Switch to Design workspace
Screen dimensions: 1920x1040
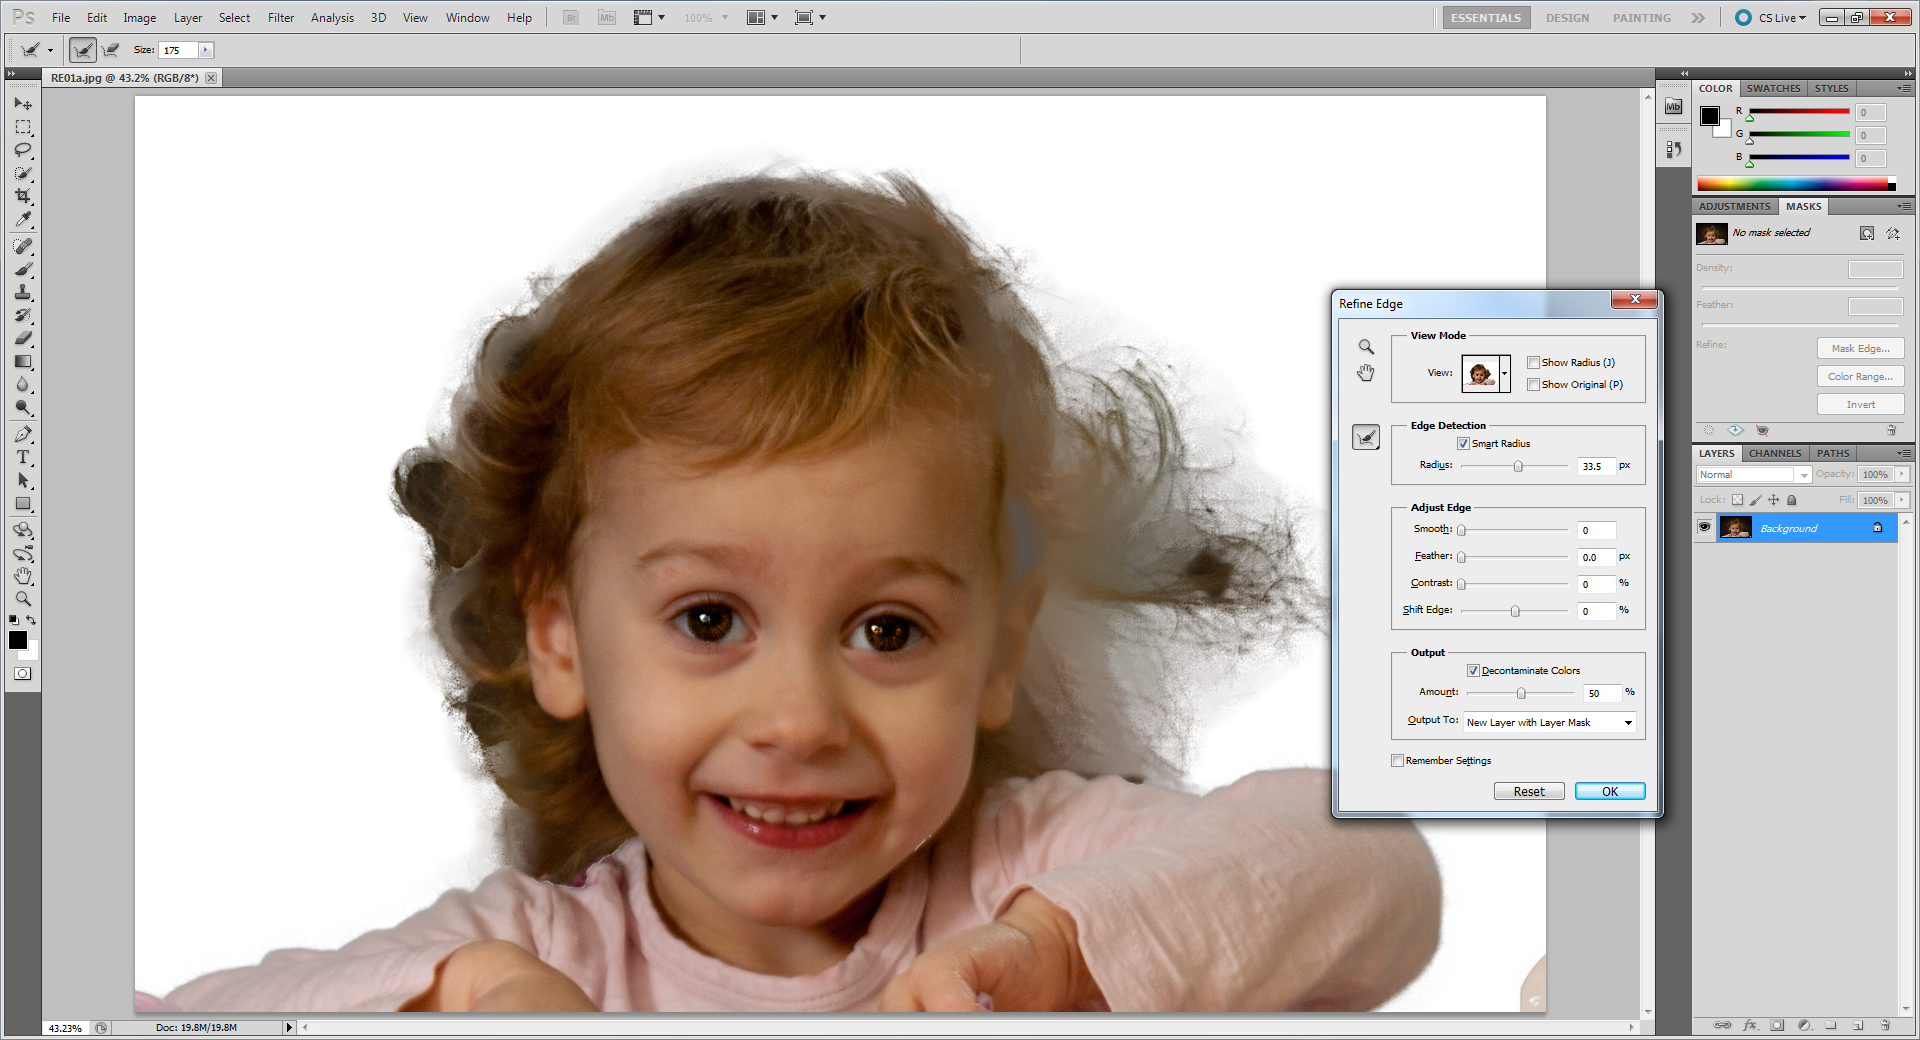coord(1567,18)
